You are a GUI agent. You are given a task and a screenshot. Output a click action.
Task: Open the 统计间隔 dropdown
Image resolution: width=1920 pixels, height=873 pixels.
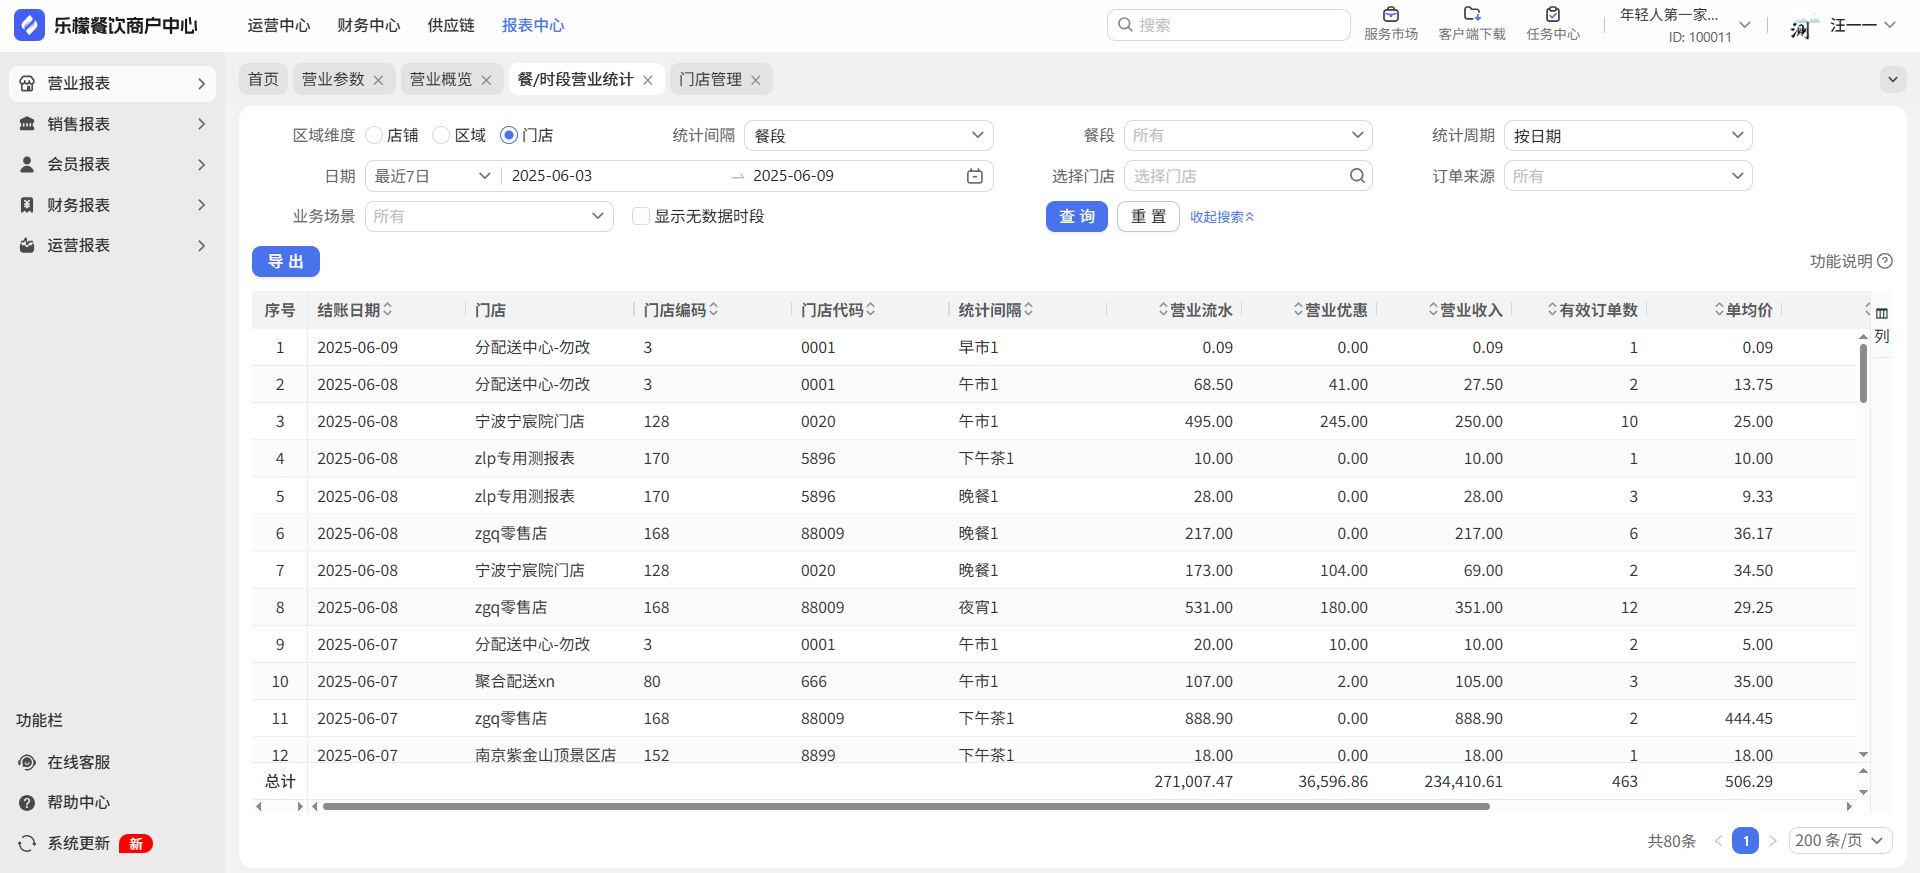(868, 135)
